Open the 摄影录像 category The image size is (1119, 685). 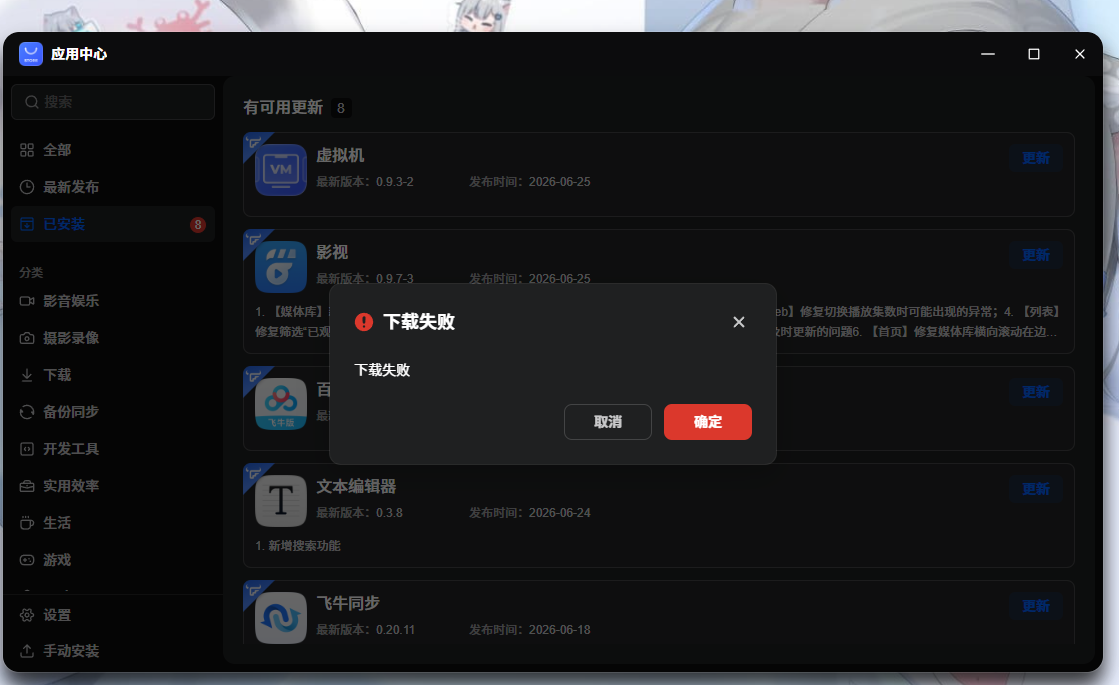coord(113,338)
